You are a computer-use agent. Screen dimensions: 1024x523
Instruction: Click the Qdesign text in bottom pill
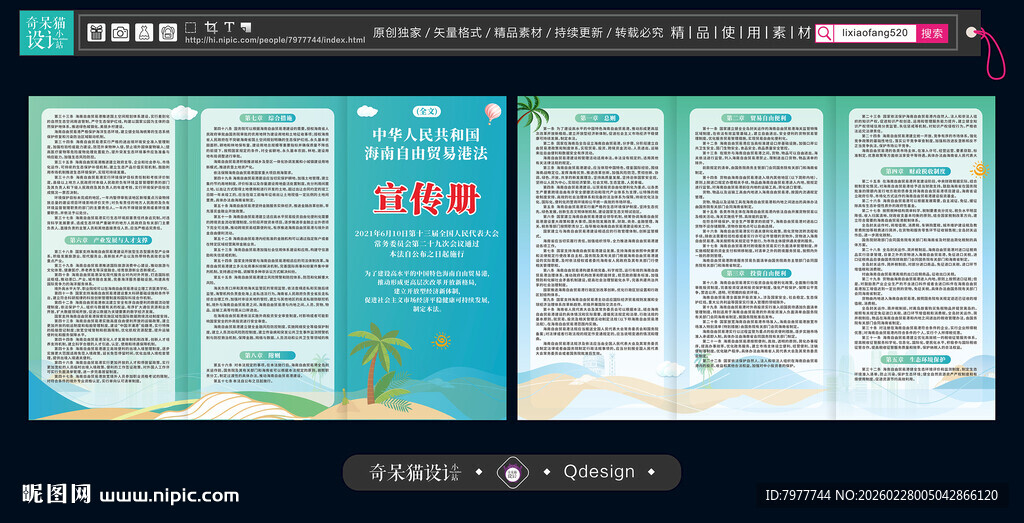[599, 471]
